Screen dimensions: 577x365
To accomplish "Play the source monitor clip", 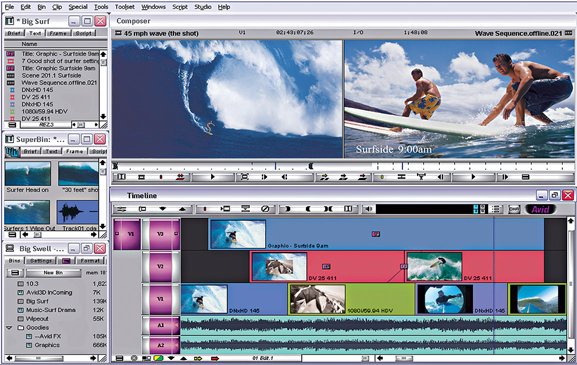I will pyautogui.click(x=213, y=177).
